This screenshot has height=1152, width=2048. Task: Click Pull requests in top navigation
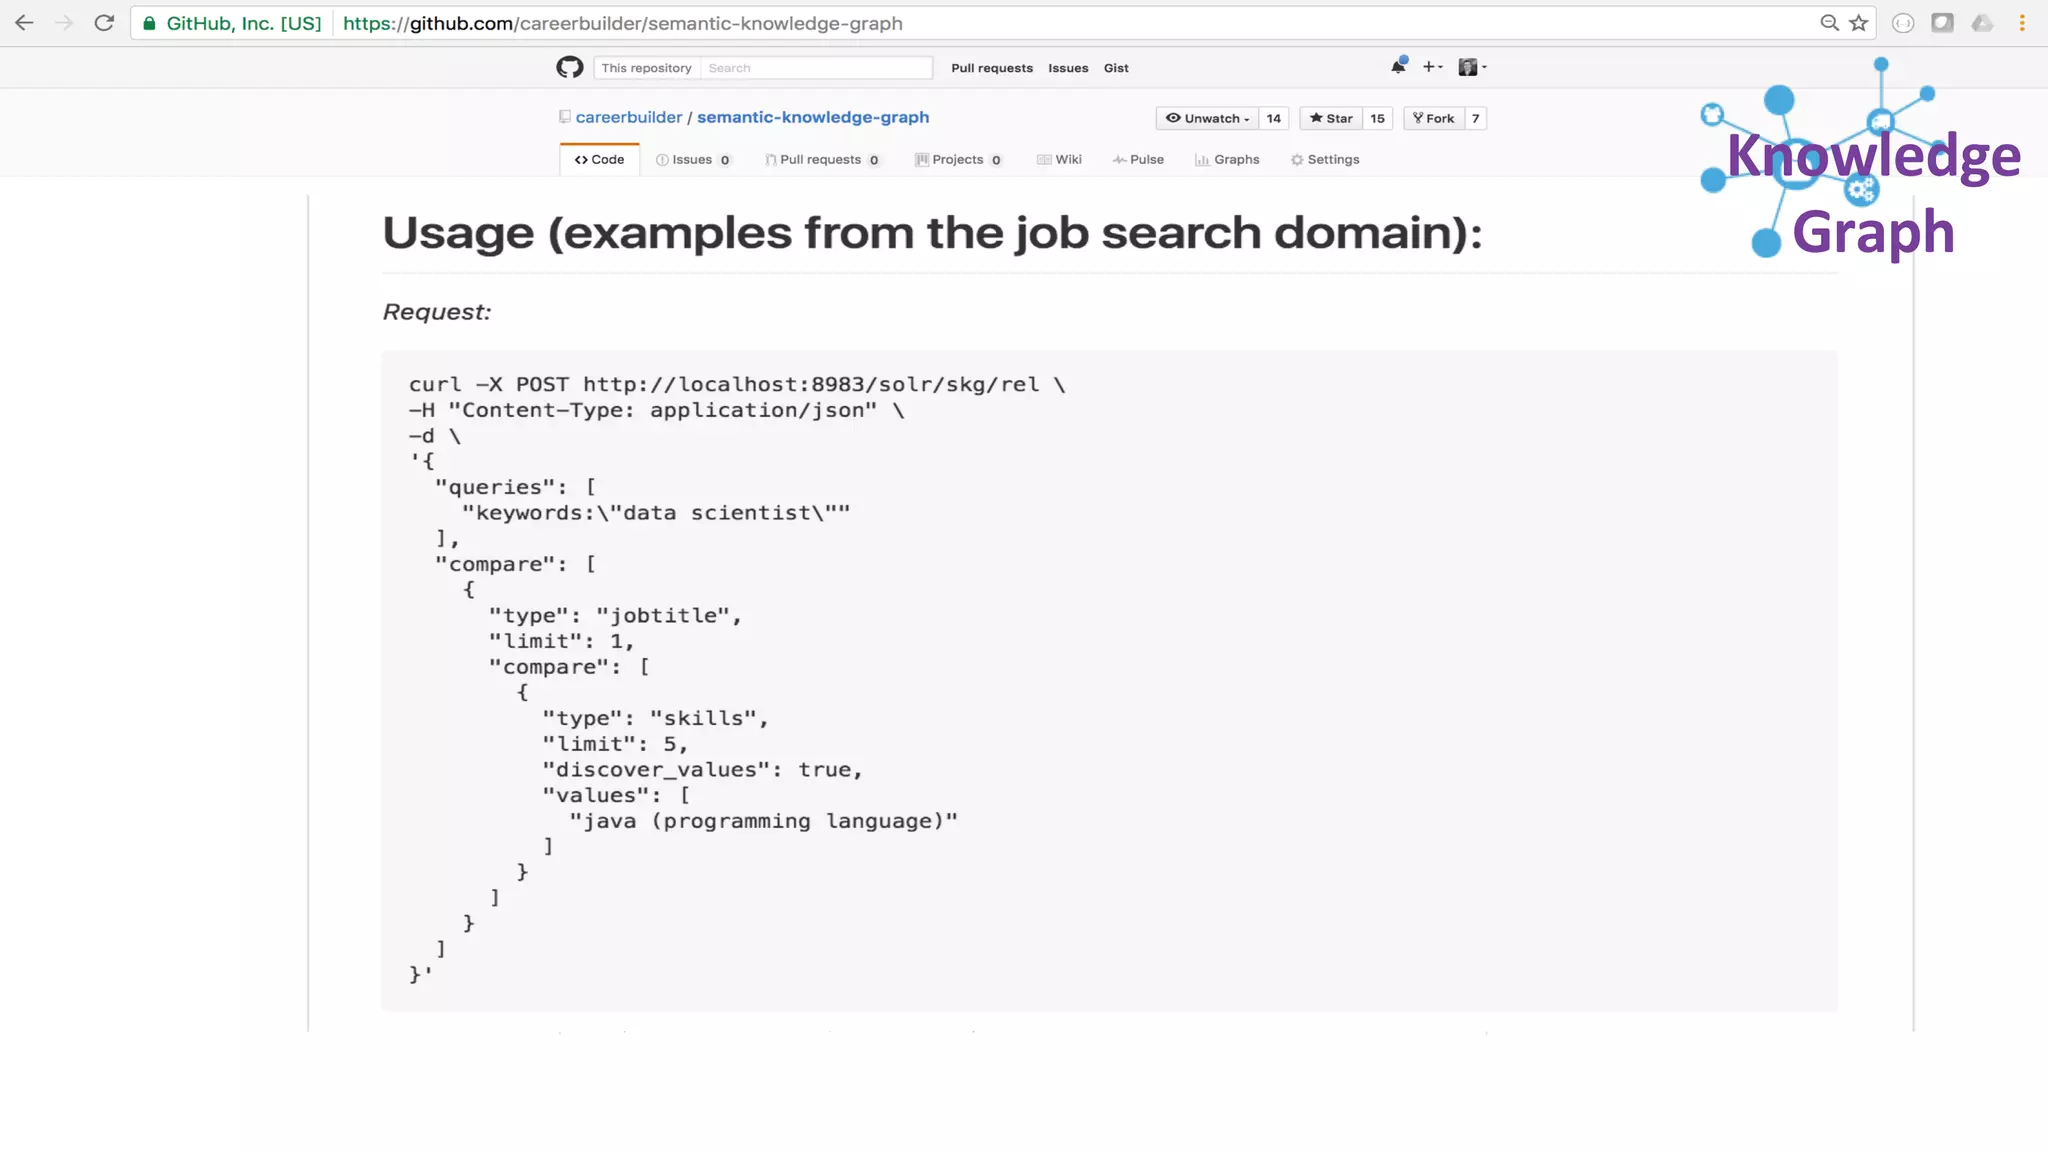992,68
